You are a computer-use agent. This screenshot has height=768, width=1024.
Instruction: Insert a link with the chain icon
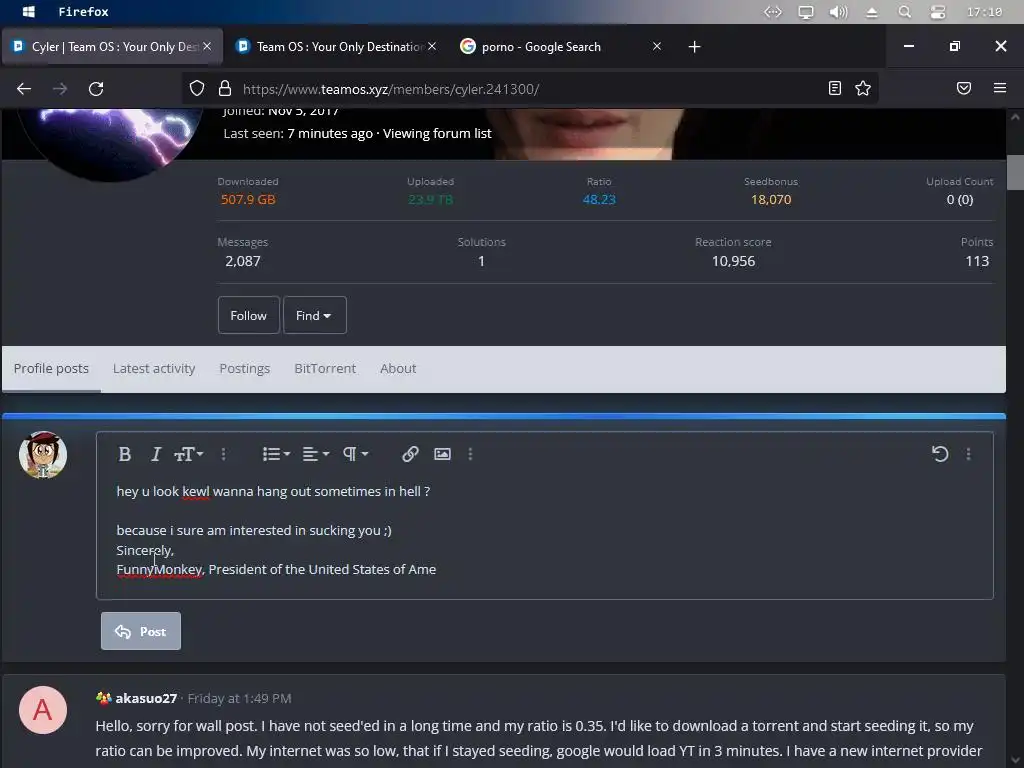[410, 454]
